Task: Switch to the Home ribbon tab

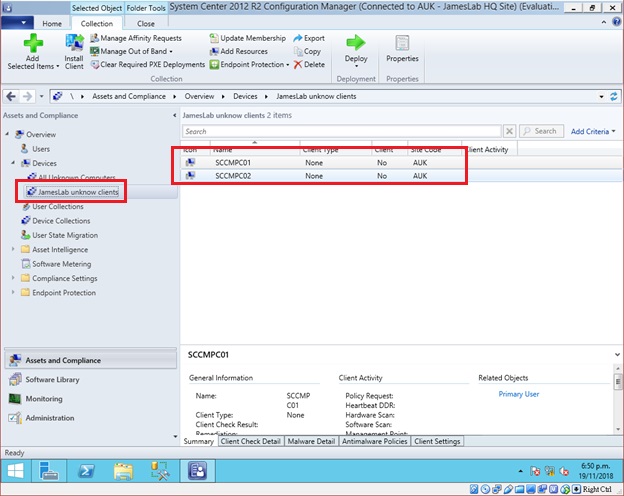Action: (52, 23)
